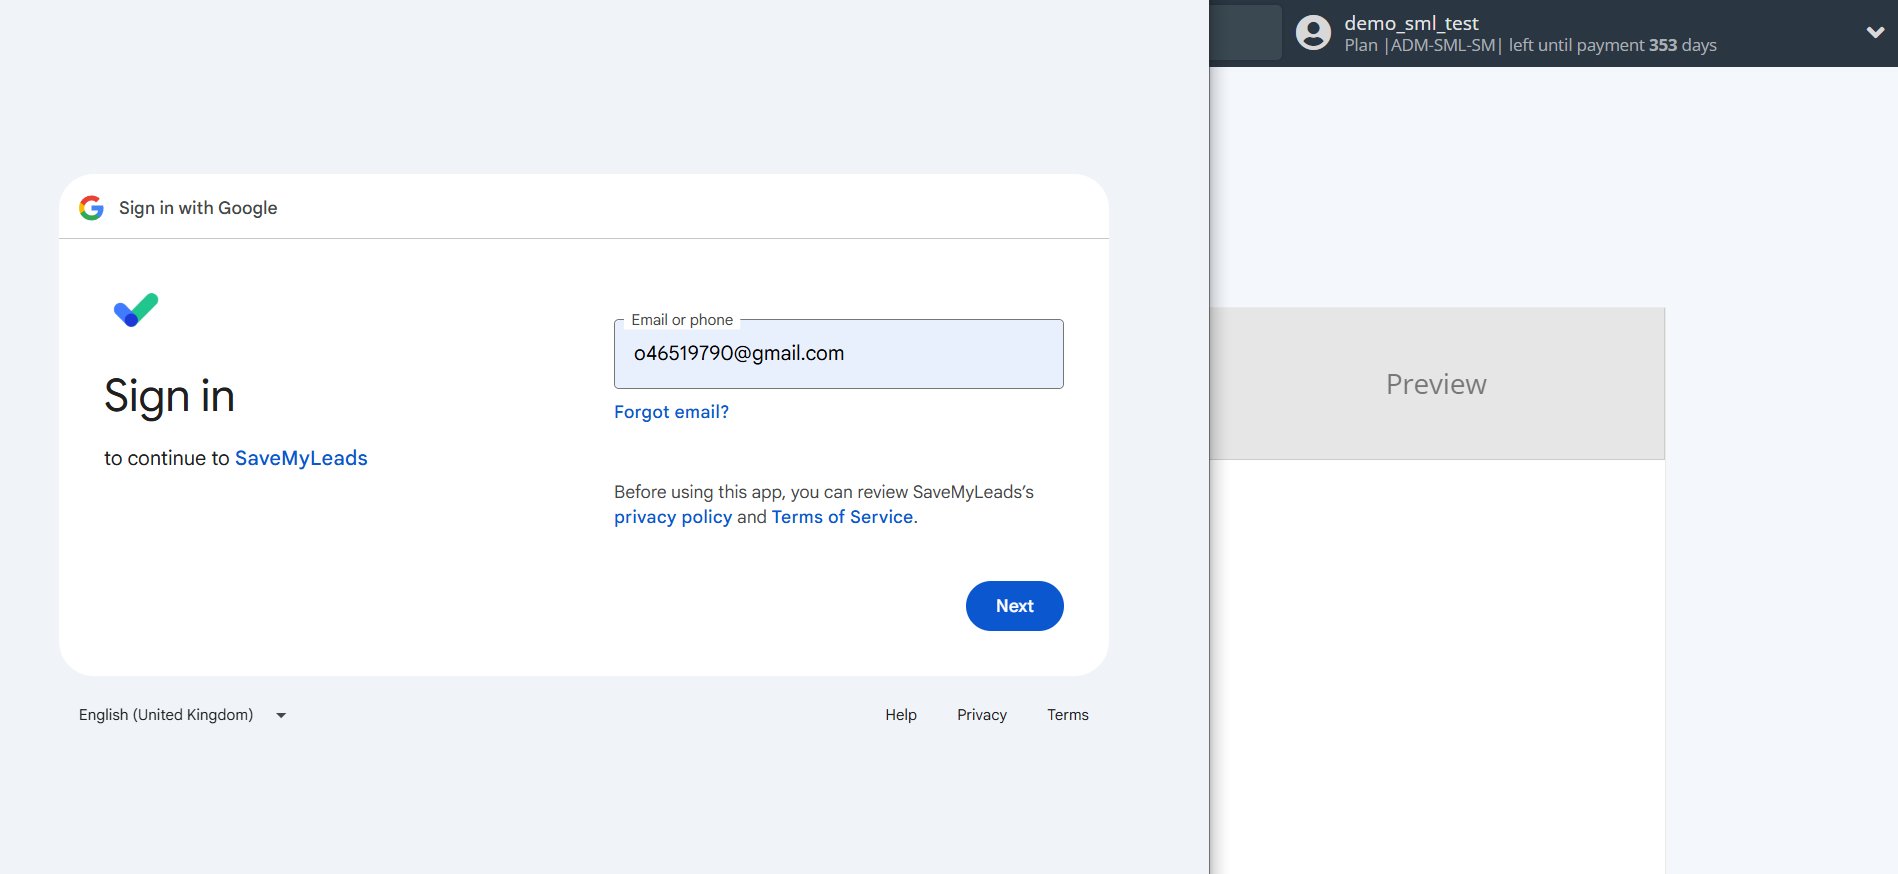The height and width of the screenshot is (874, 1898).
Task: Open the Privacy footer link
Action: pyautogui.click(x=981, y=715)
